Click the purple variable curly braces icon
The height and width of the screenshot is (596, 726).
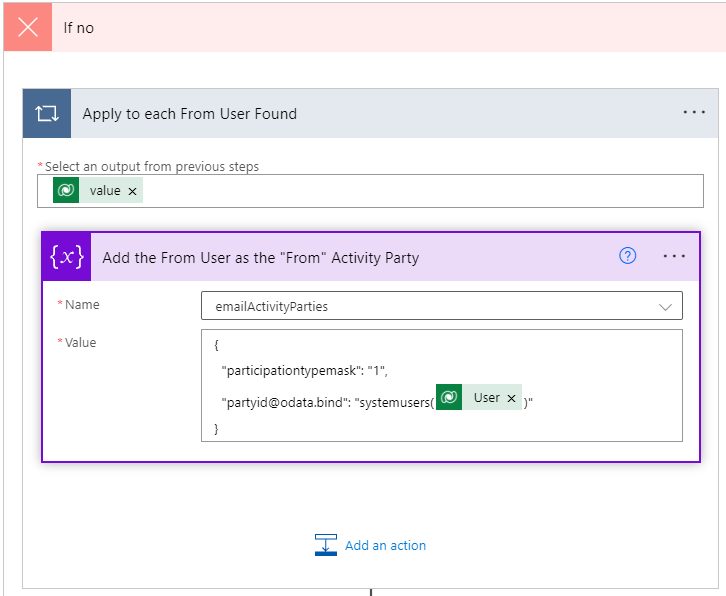[x=67, y=257]
